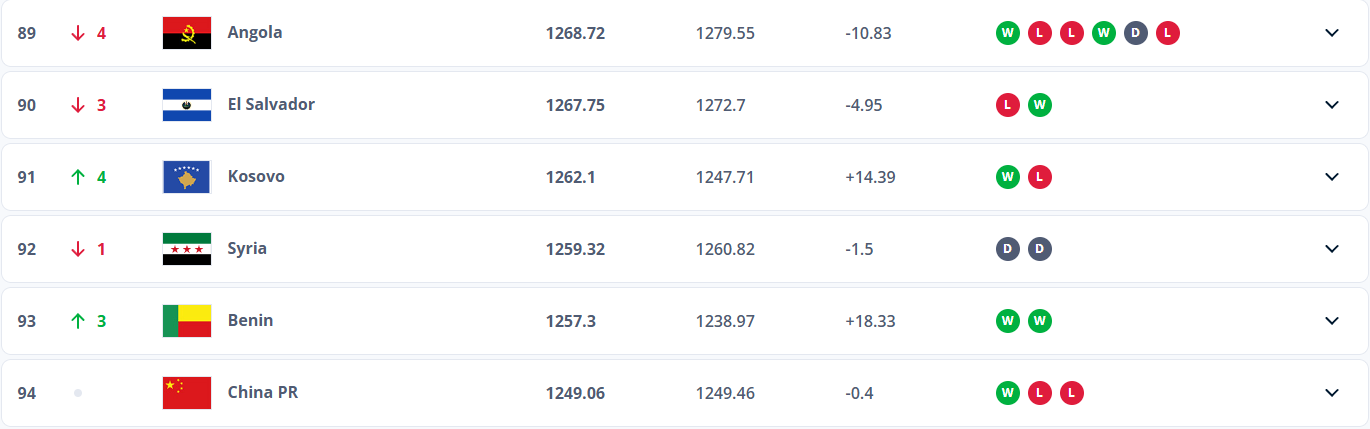Click Syria's first gray D result badge
Image resolution: width=1370 pixels, height=429 pixels.
coord(1008,249)
